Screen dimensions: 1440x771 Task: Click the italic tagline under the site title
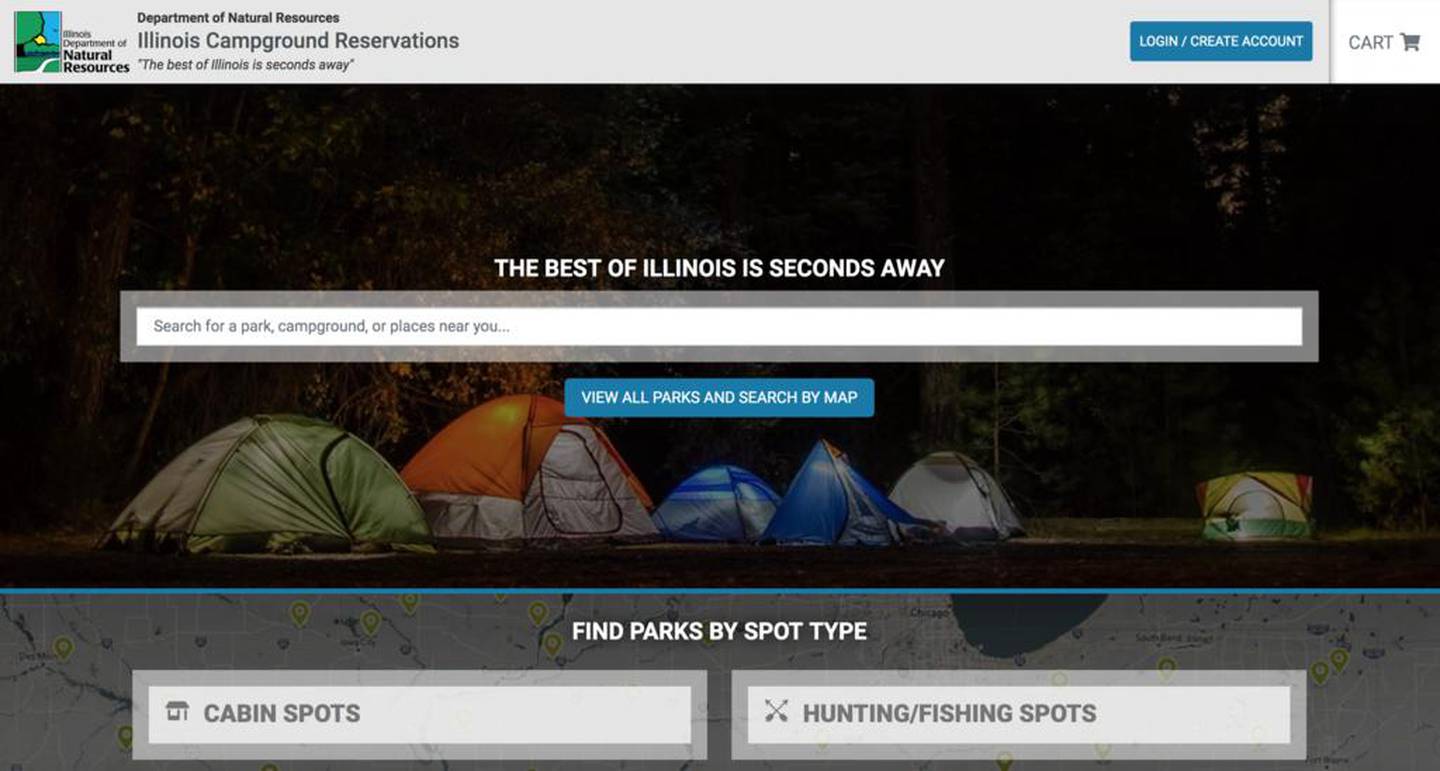245,65
